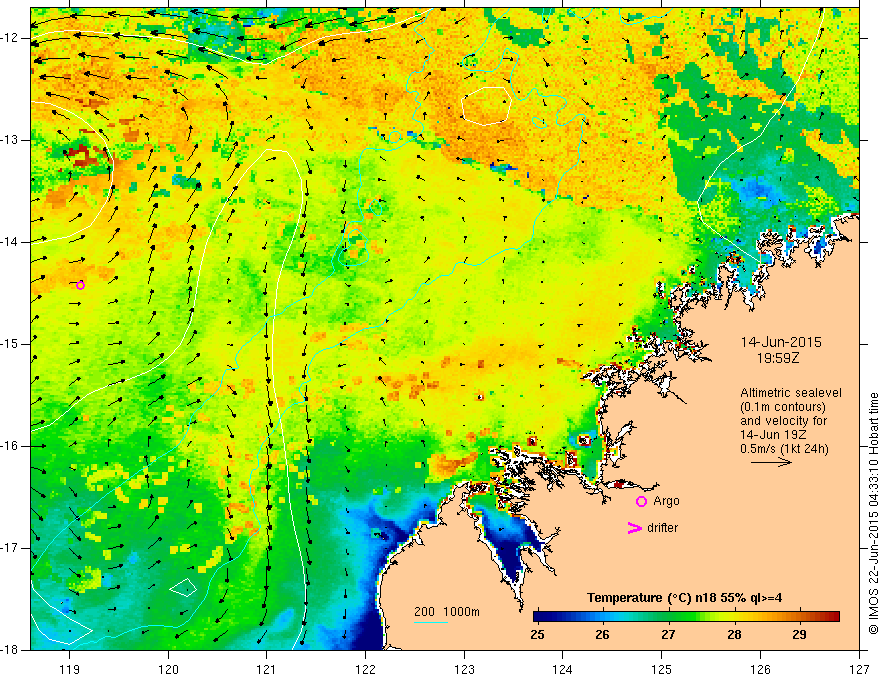880x680 pixels.
Task: Click the latitude label -17
Action: click(x=11, y=548)
